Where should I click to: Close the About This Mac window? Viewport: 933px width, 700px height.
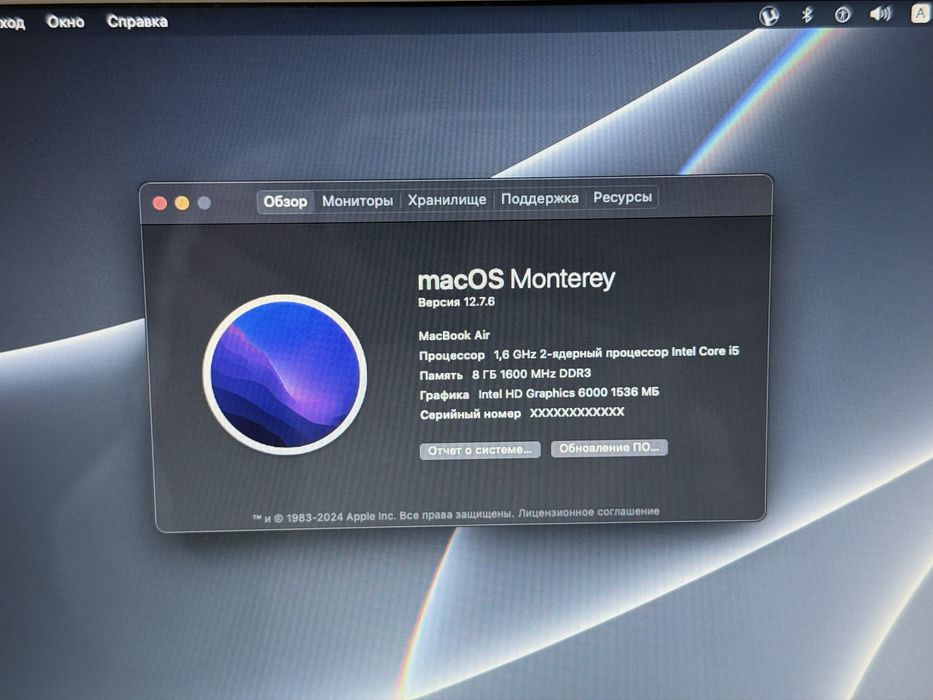[159, 204]
